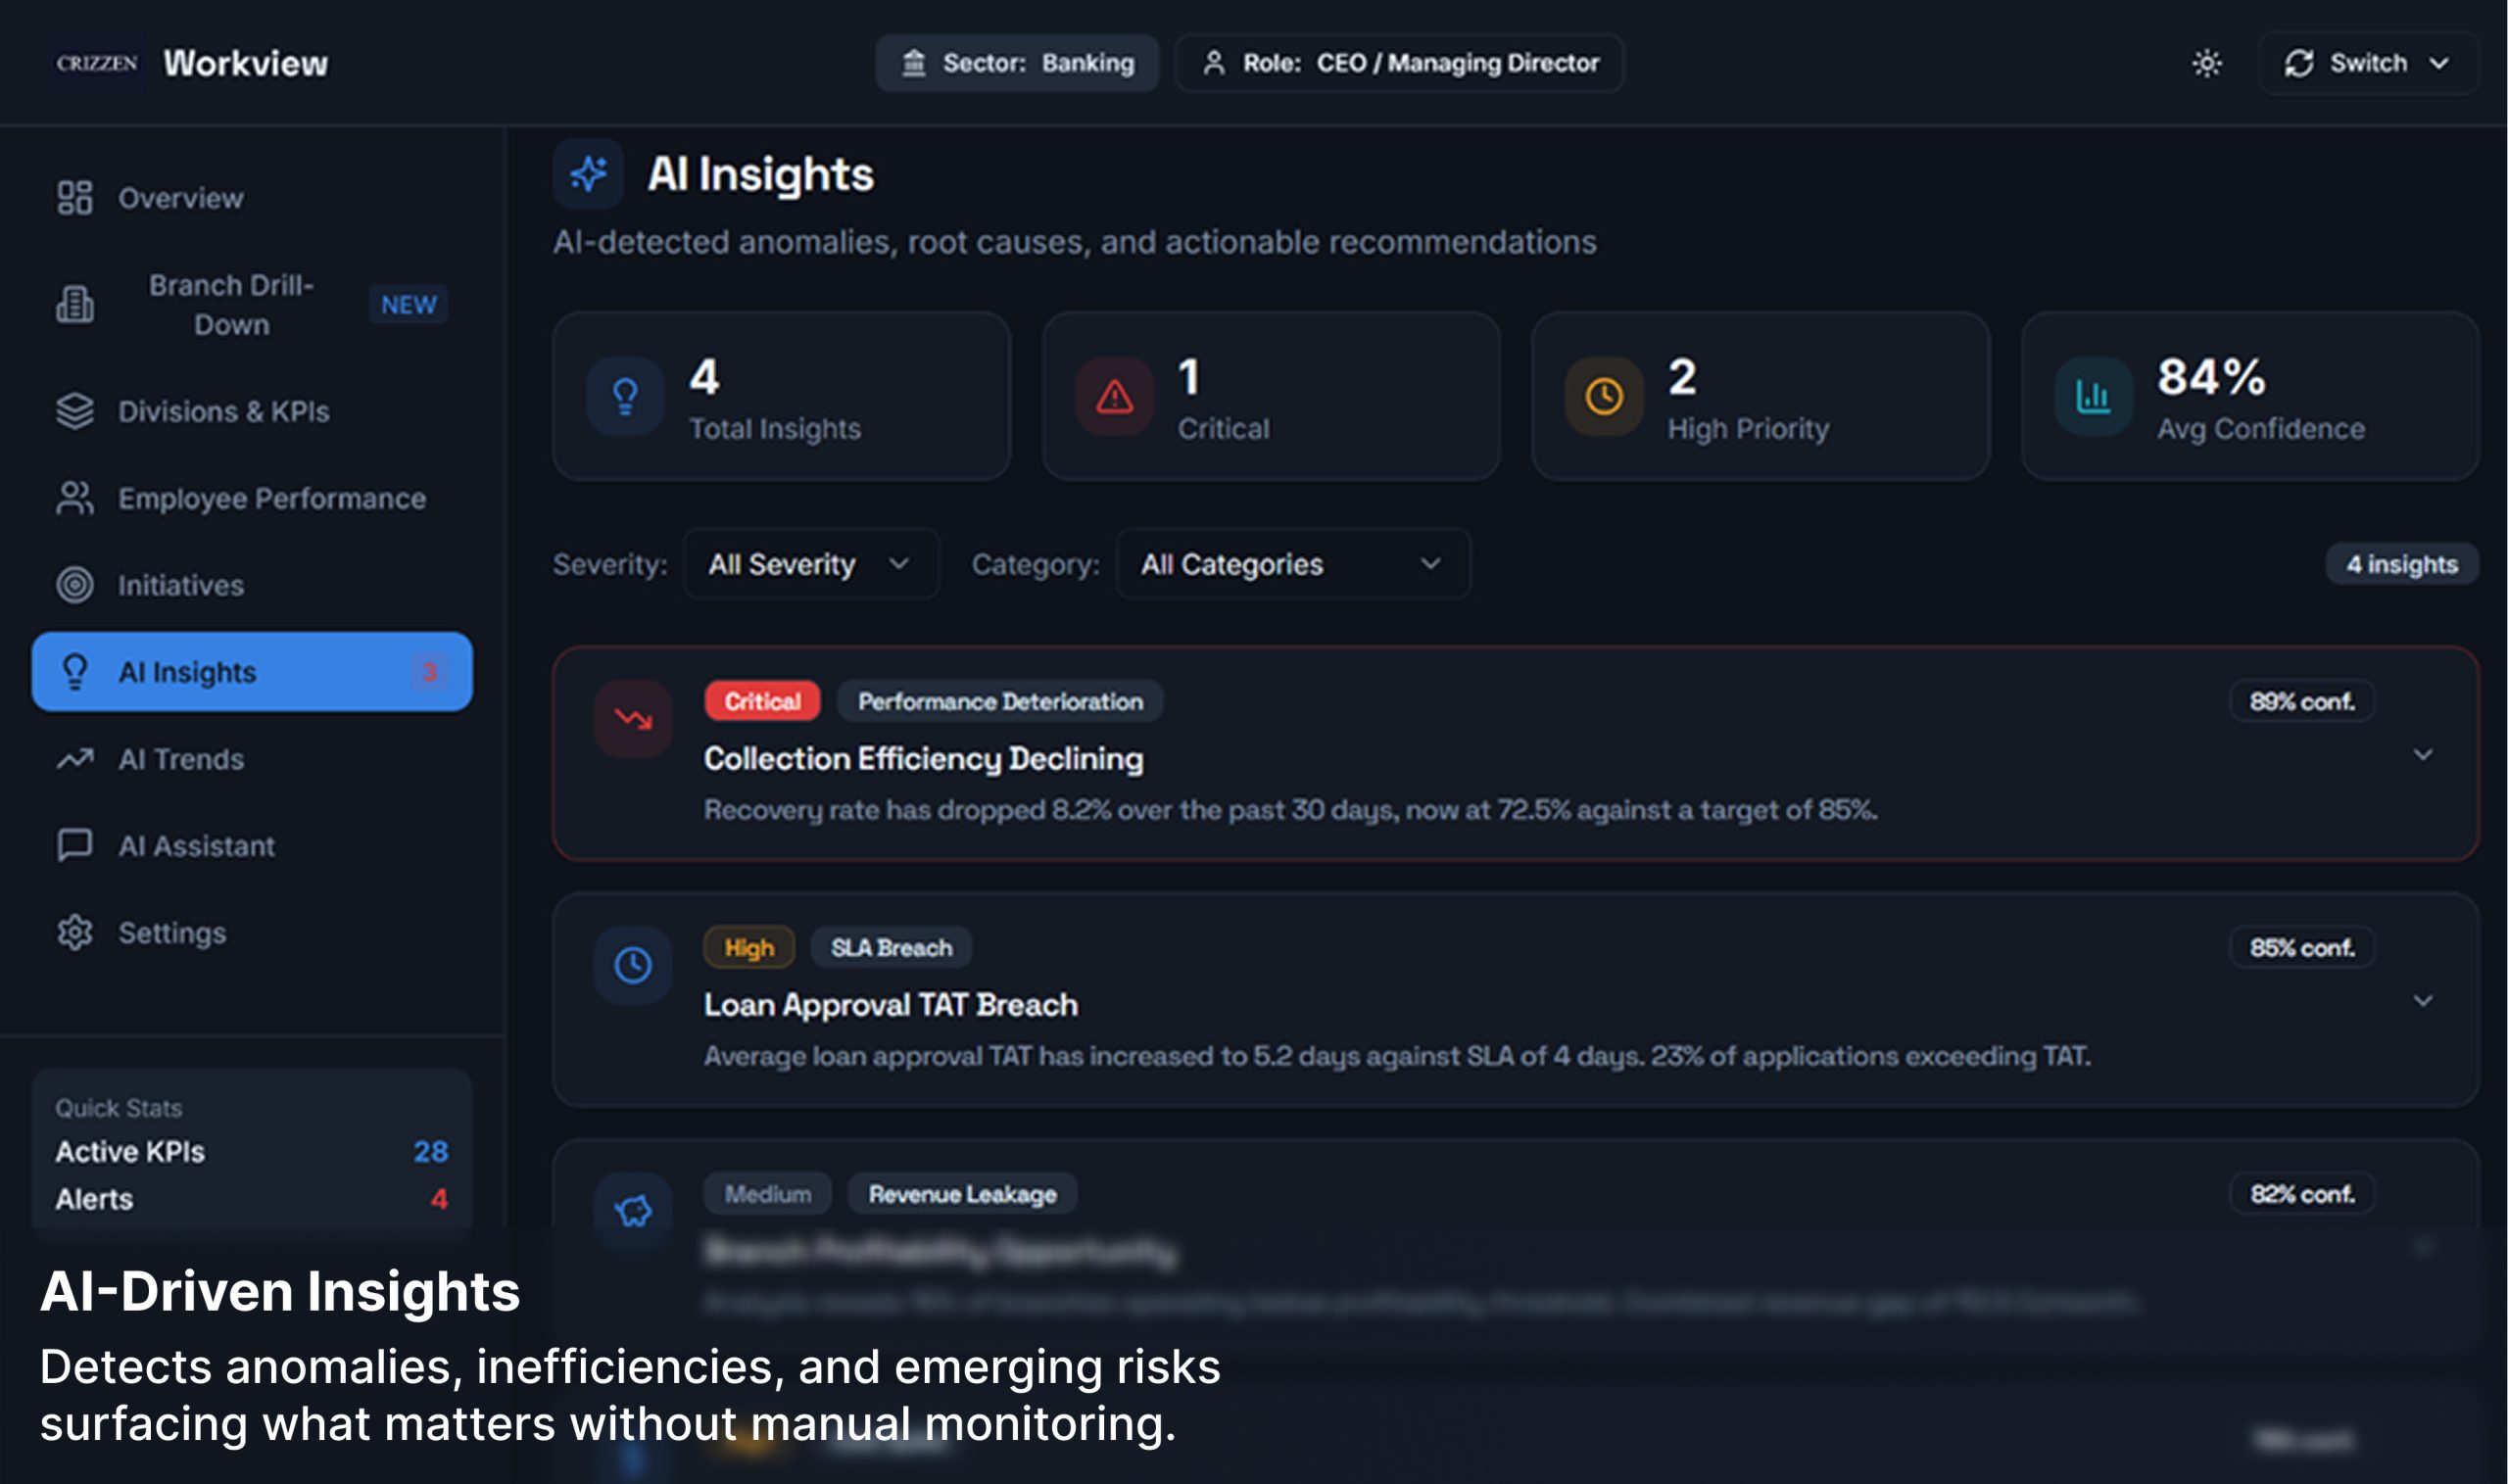Open the All Severity filter dropdown
The width and height of the screenshot is (2508, 1484).
[809, 564]
